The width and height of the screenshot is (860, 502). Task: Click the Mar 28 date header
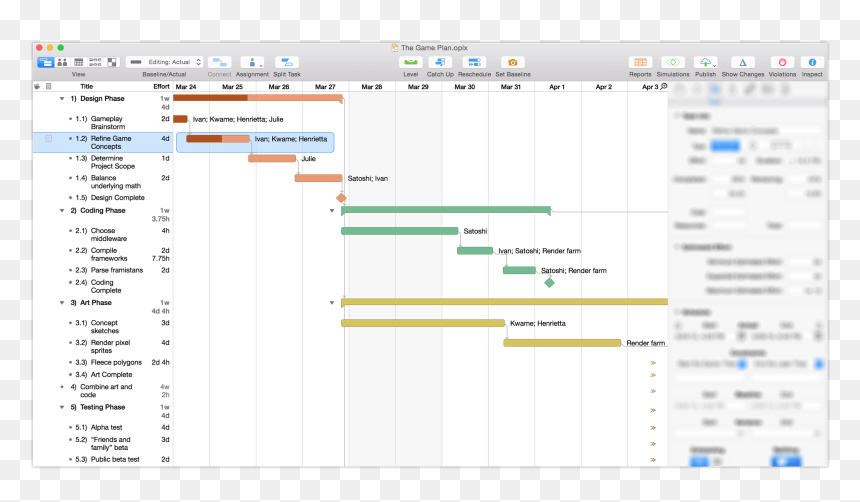click(x=371, y=87)
